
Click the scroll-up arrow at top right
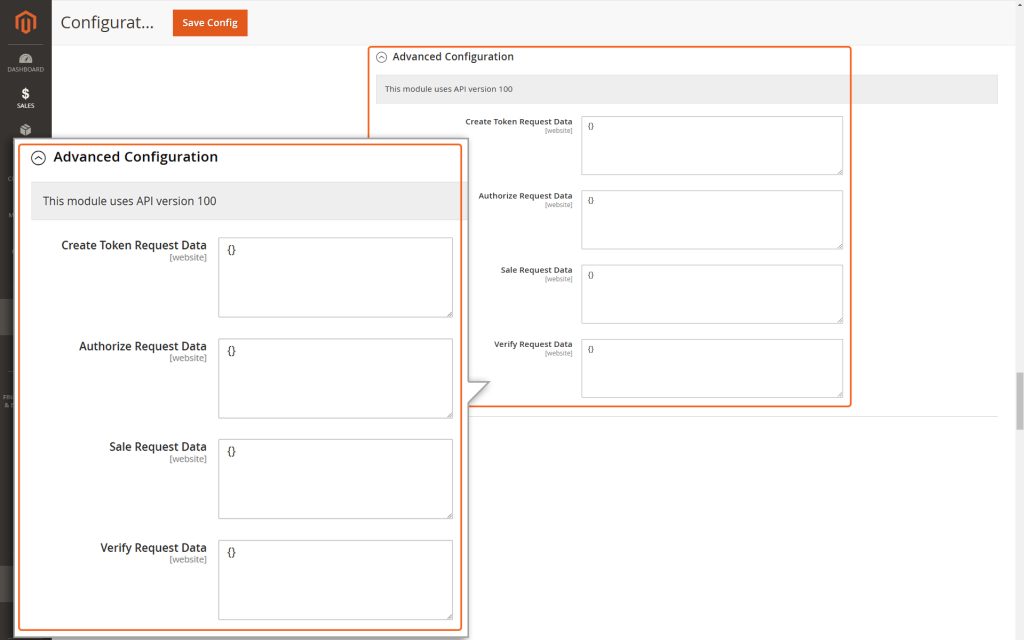point(1018,6)
